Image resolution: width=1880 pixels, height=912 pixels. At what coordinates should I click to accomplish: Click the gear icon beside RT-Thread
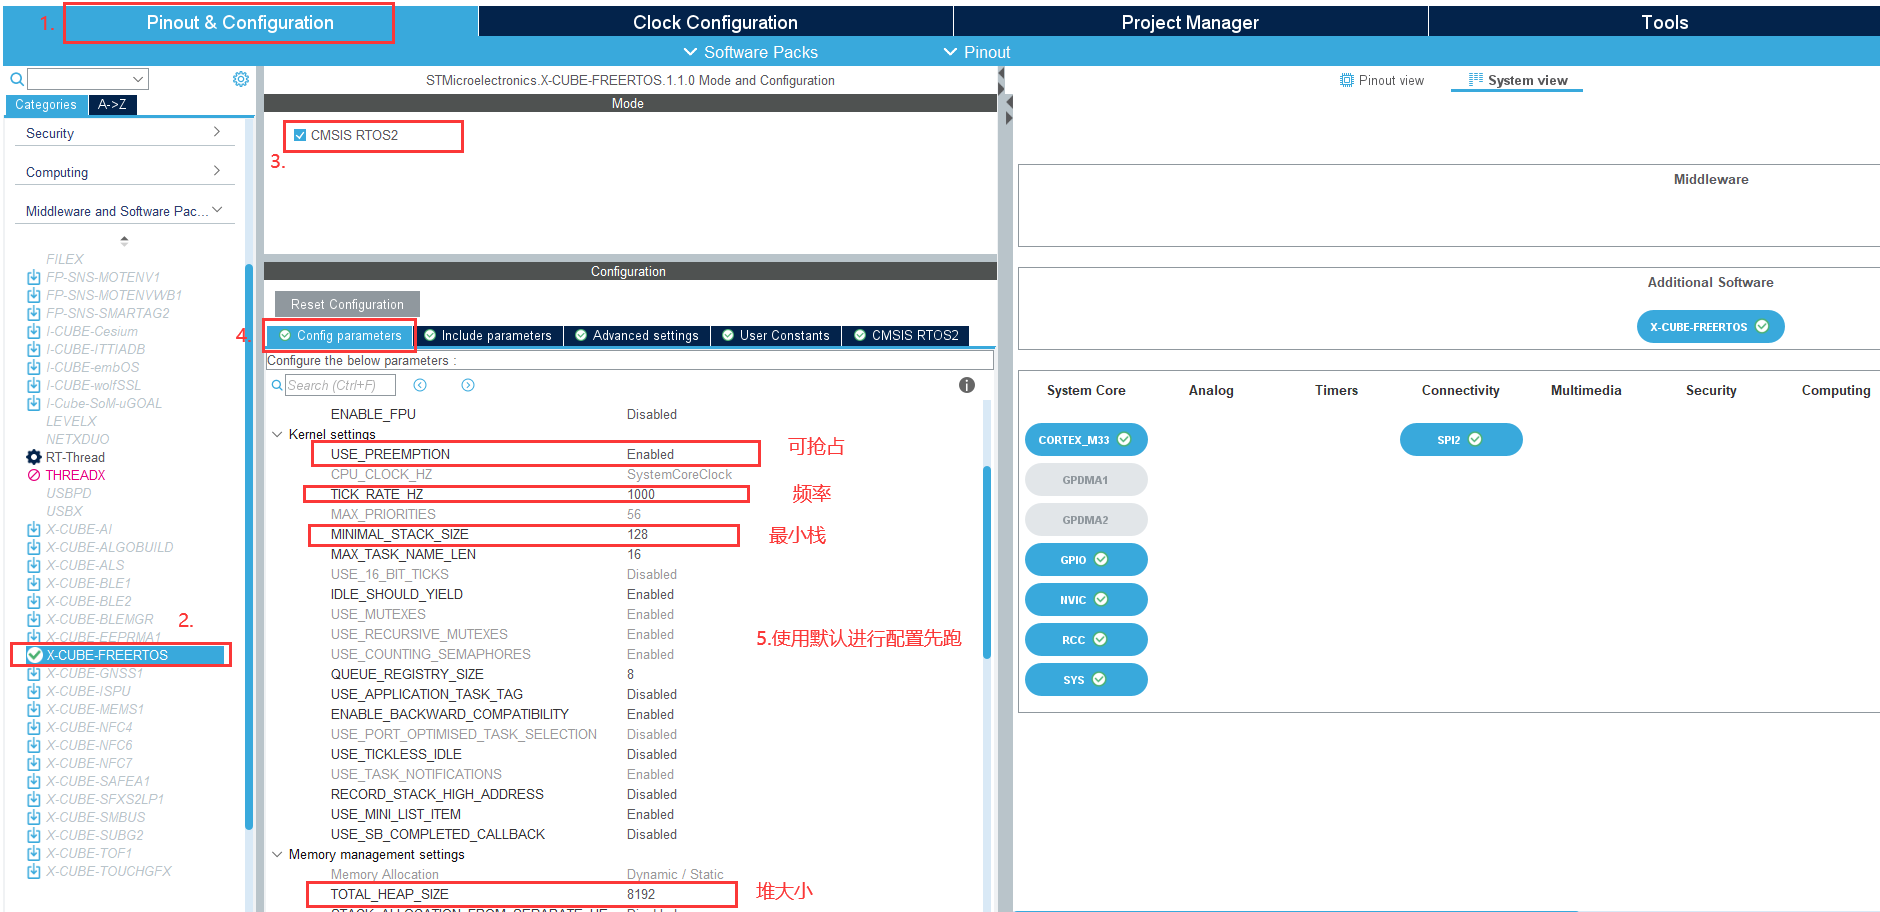coord(34,457)
